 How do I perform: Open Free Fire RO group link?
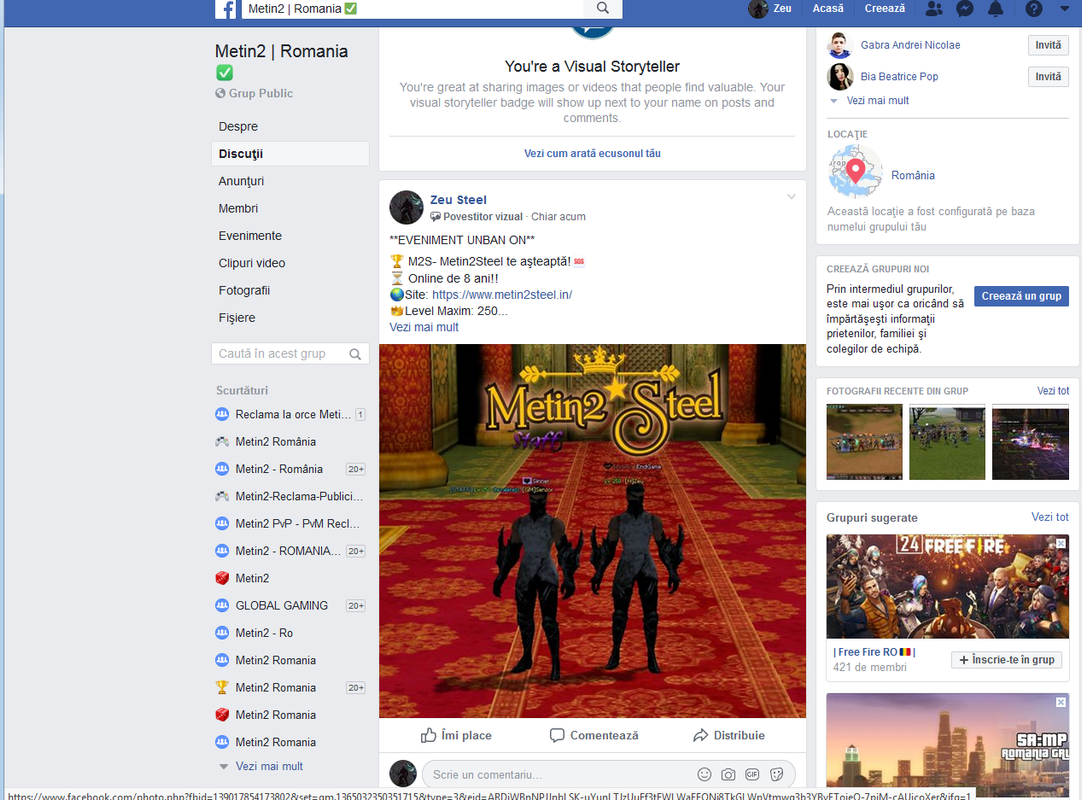pos(874,652)
